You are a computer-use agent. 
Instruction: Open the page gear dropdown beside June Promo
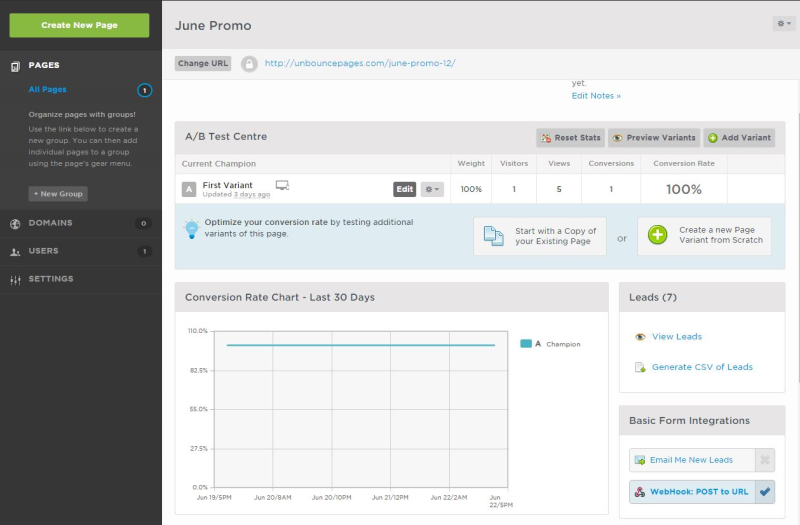[784, 23]
